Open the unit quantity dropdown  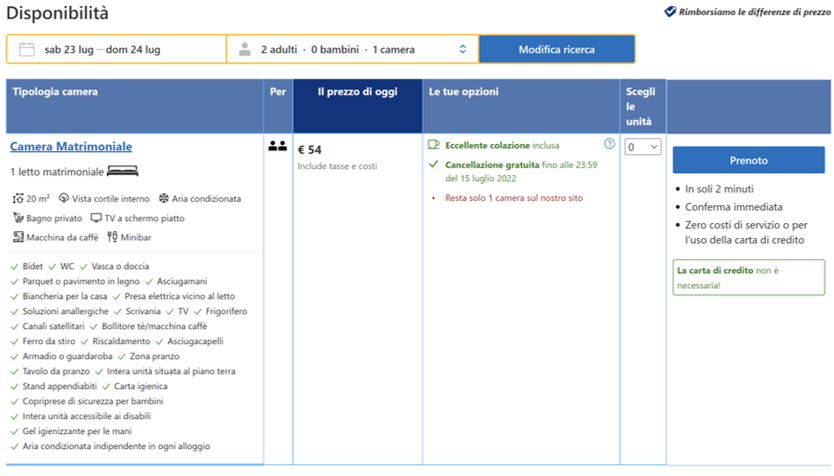coord(643,147)
